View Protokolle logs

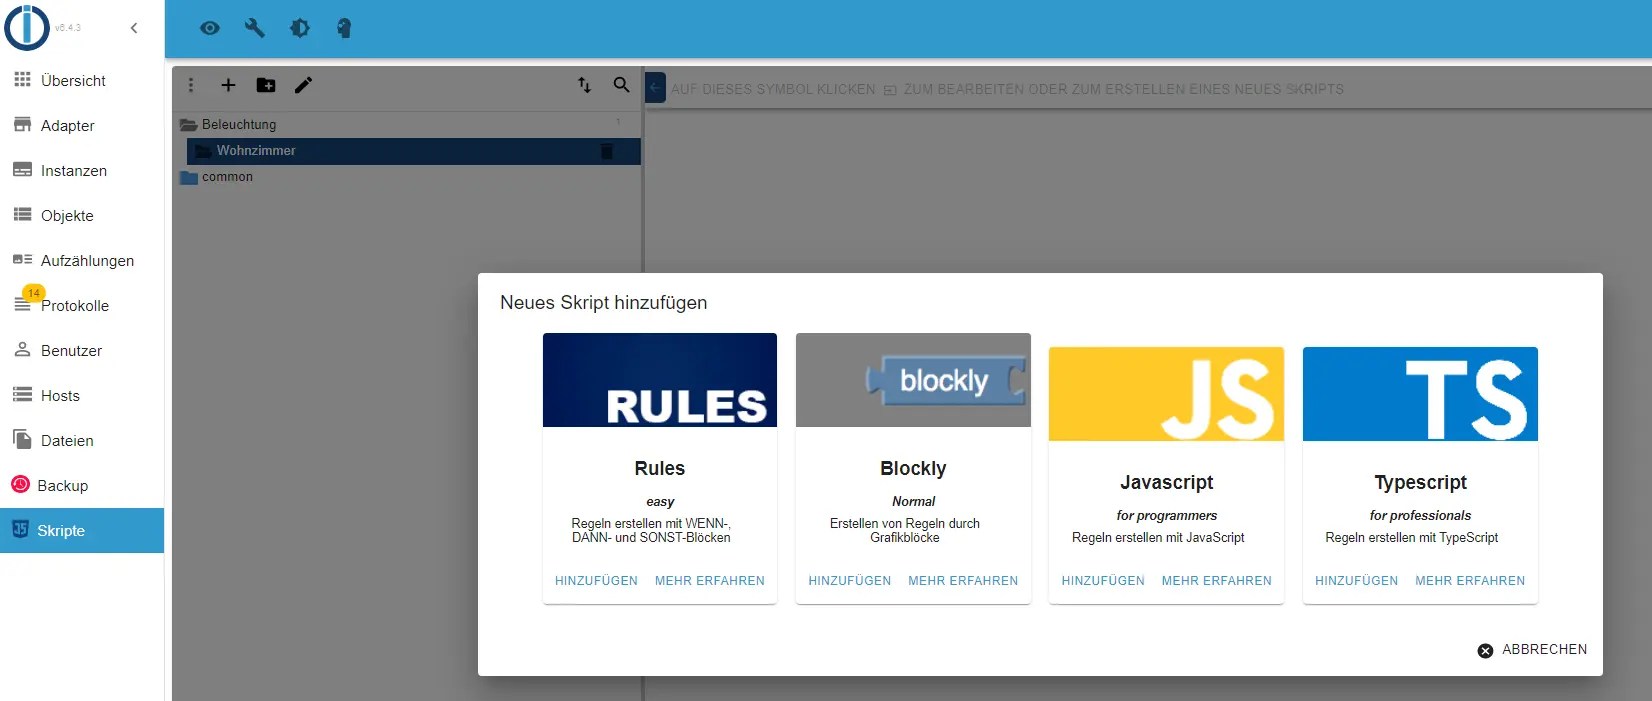(82, 305)
